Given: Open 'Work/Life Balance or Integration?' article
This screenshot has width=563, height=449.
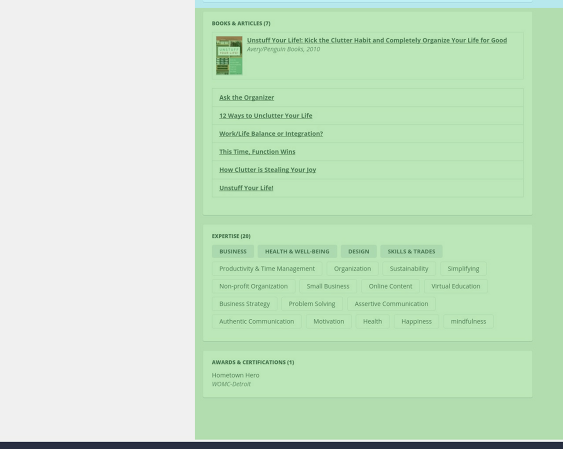Looking at the screenshot, I should [x=271, y=134].
